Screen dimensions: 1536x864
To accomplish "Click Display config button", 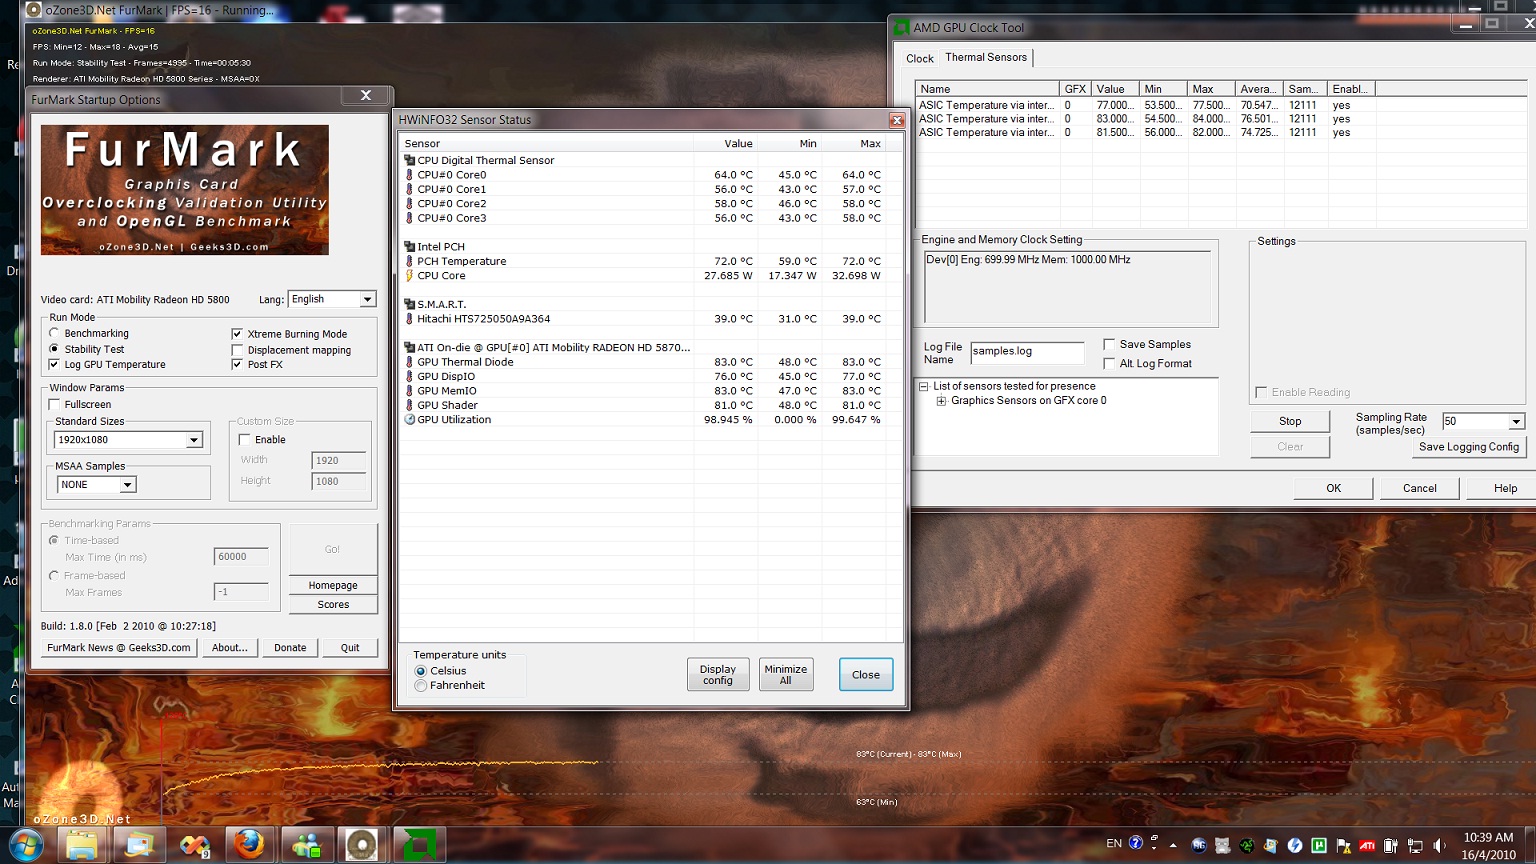I will click(x=717, y=675).
